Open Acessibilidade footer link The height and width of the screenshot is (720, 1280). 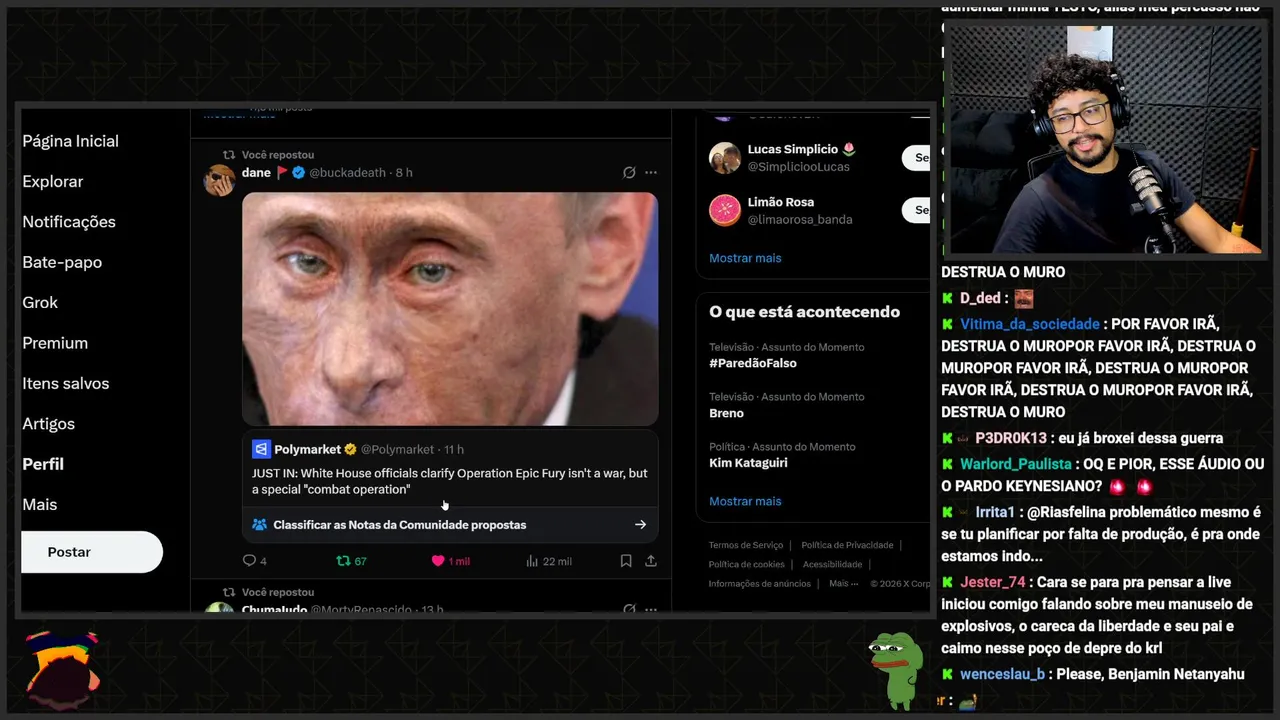[x=832, y=564]
